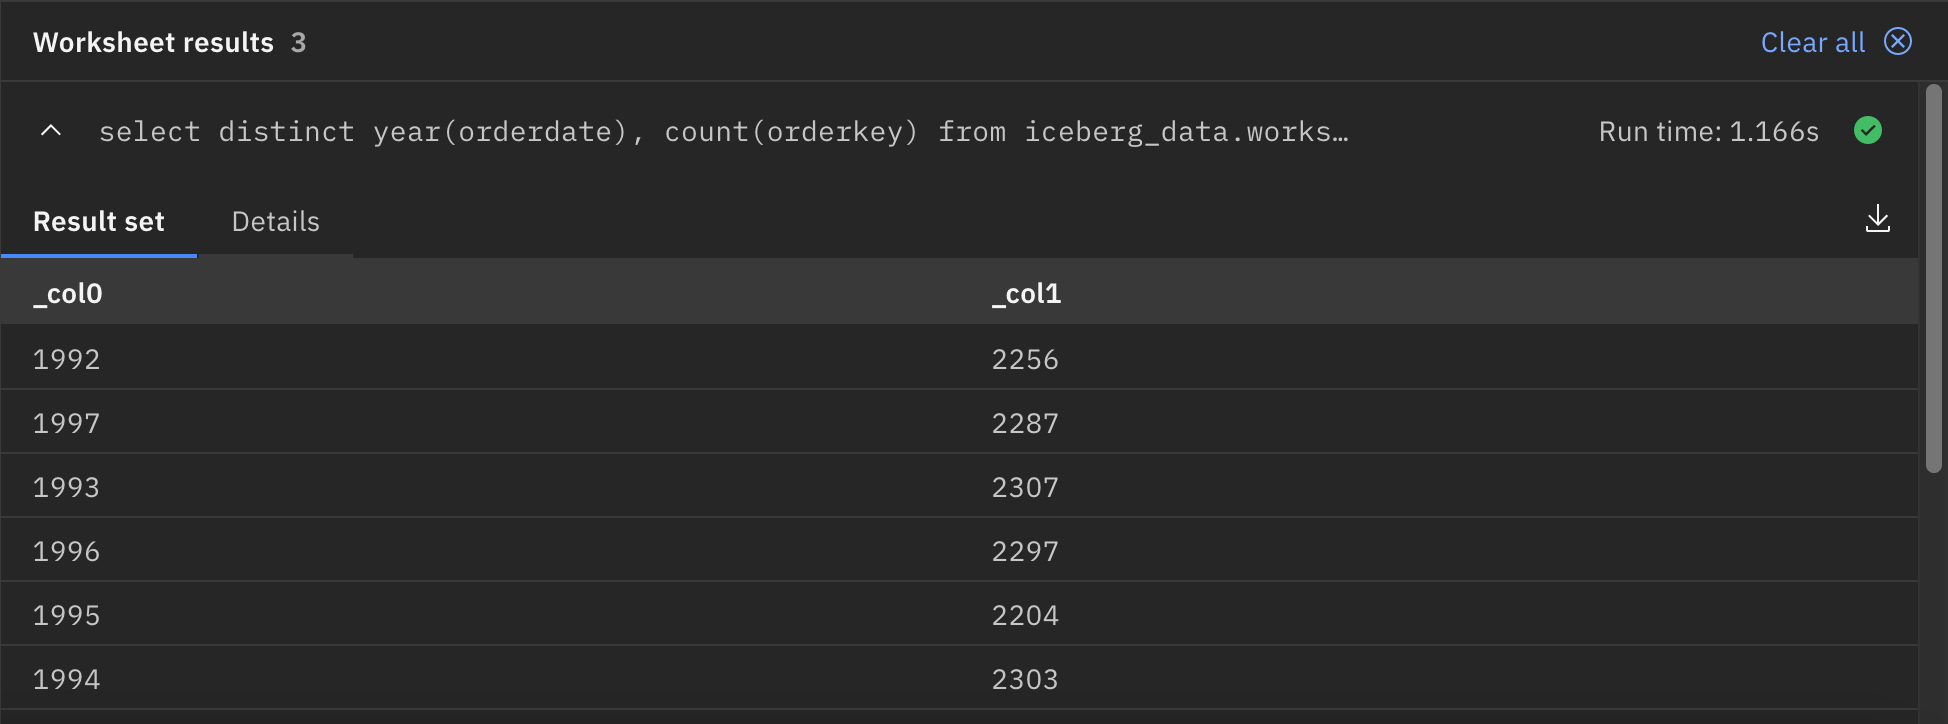Click the _col0 column header
Screen dimensions: 1948x724
pyautogui.click(x=68, y=293)
